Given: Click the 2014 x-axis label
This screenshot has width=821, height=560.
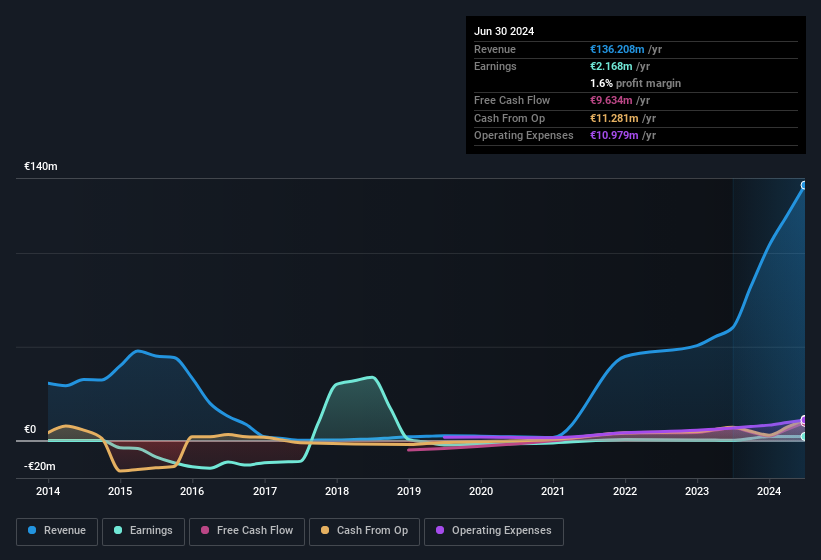Looking at the screenshot, I should [48, 491].
